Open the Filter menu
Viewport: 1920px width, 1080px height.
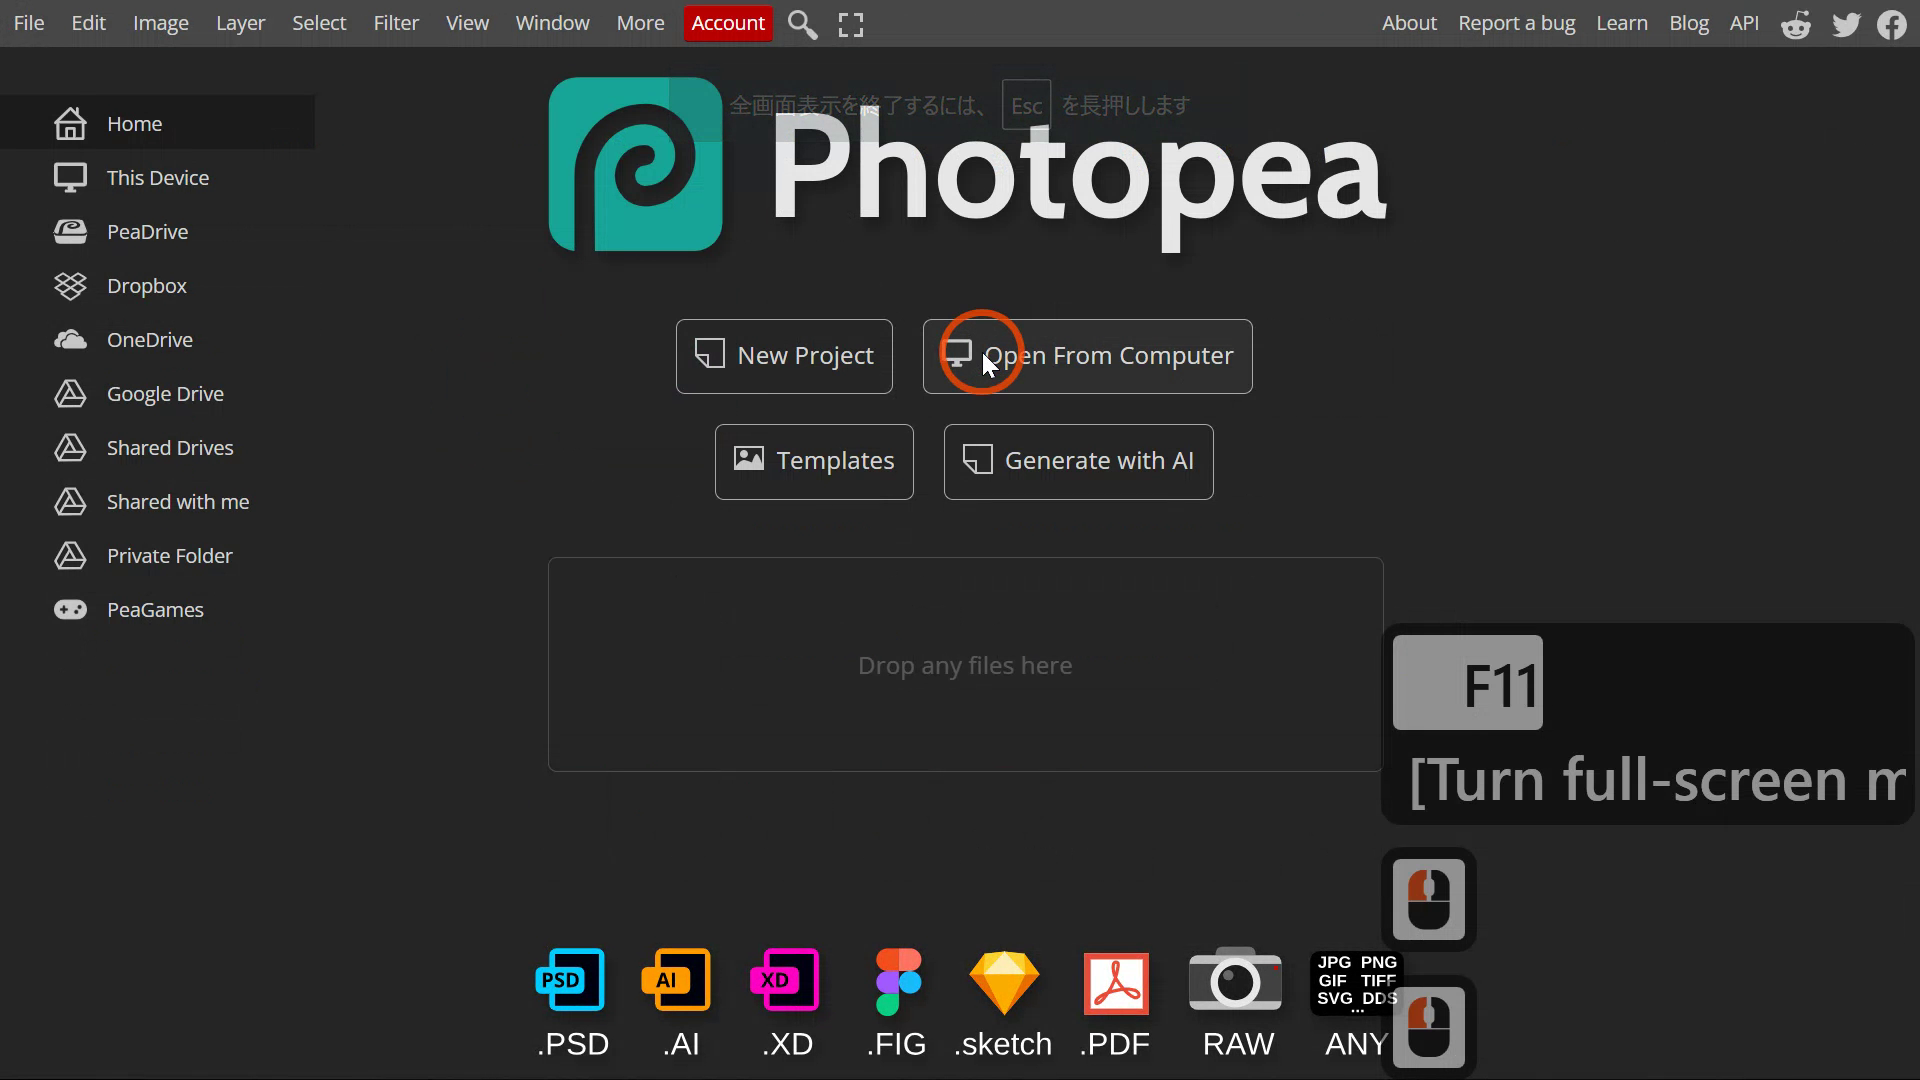[x=396, y=23]
